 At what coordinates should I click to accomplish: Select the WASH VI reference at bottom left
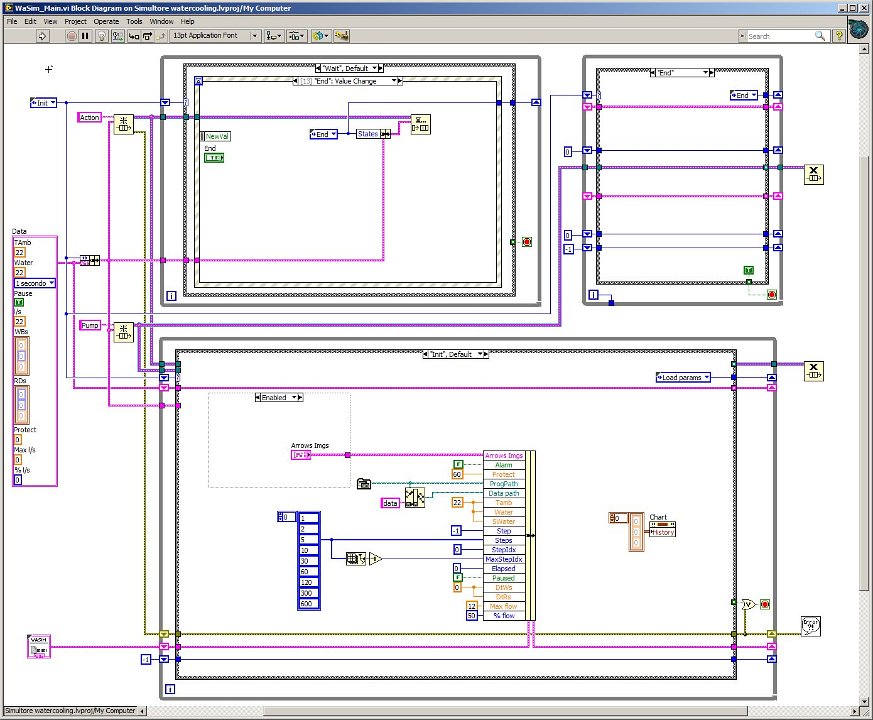click(x=38, y=647)
